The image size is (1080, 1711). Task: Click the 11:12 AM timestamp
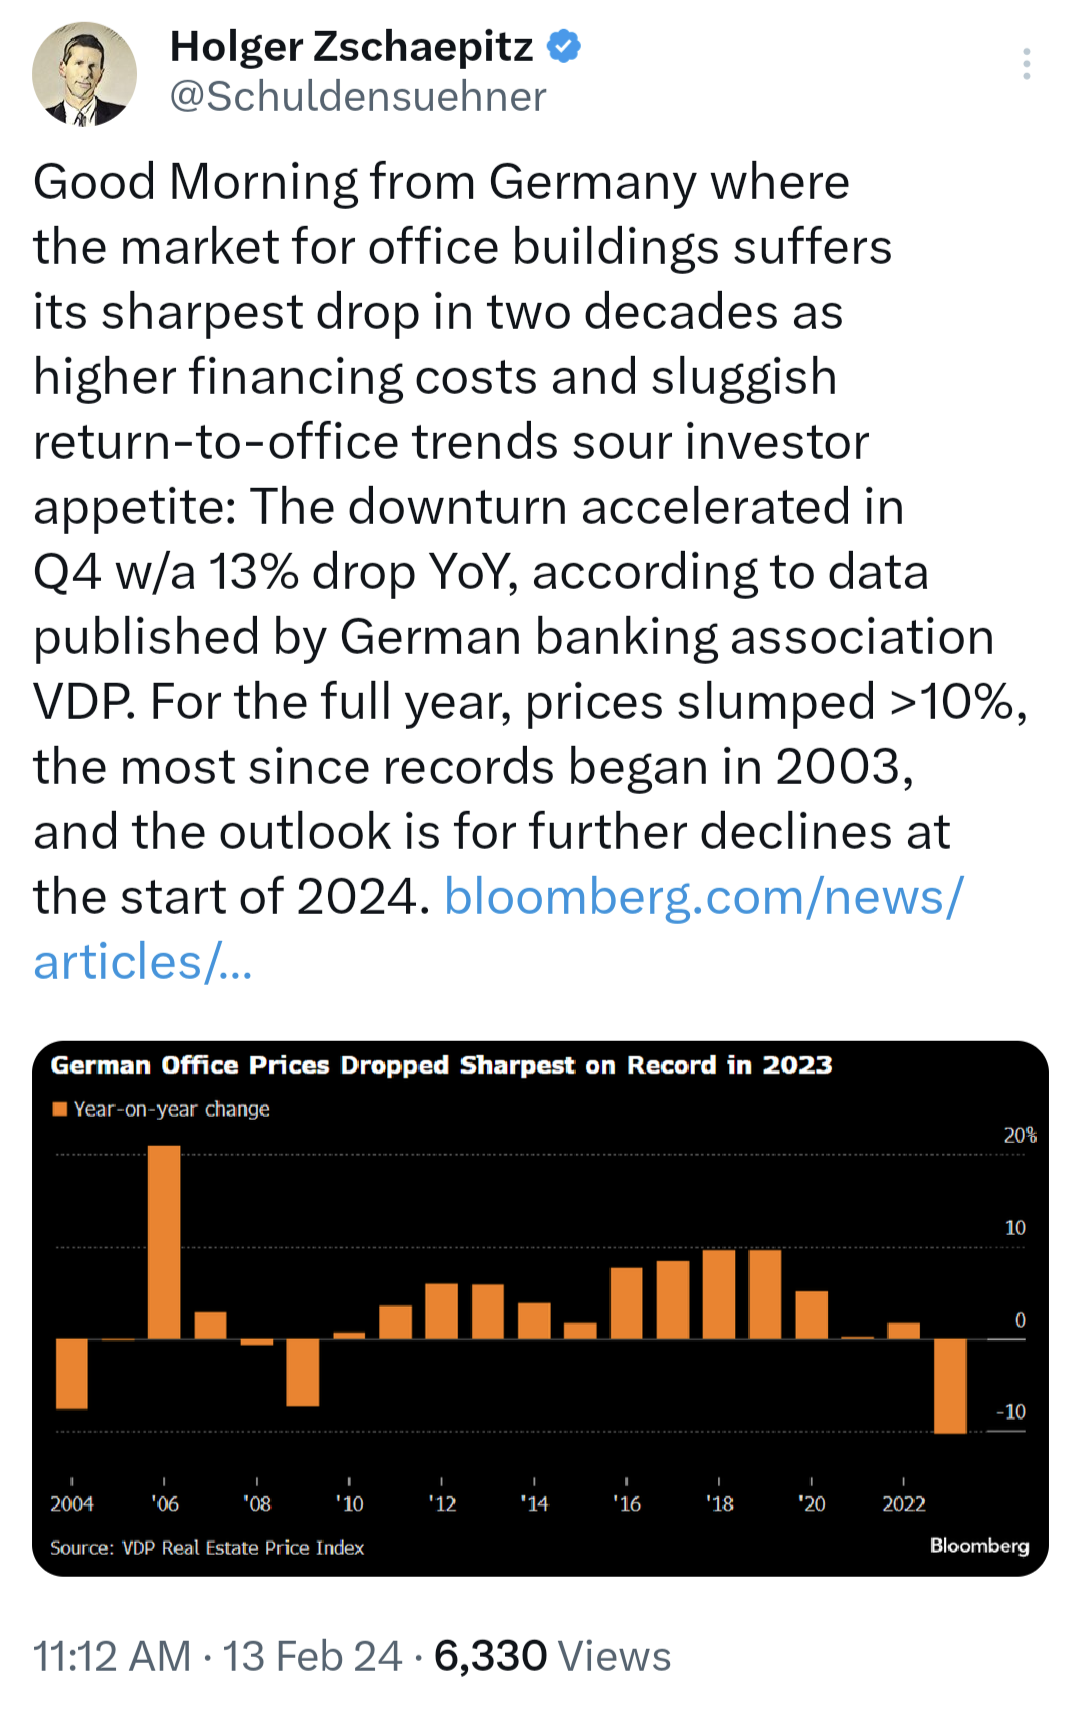click(112, 1656)
